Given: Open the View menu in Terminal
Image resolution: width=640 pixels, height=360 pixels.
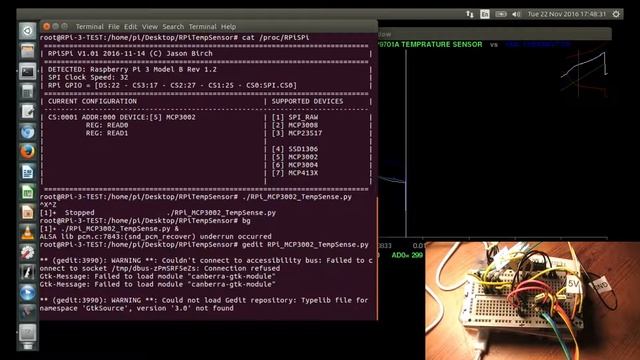Looking at the screenshot, I should pos(150,27).
